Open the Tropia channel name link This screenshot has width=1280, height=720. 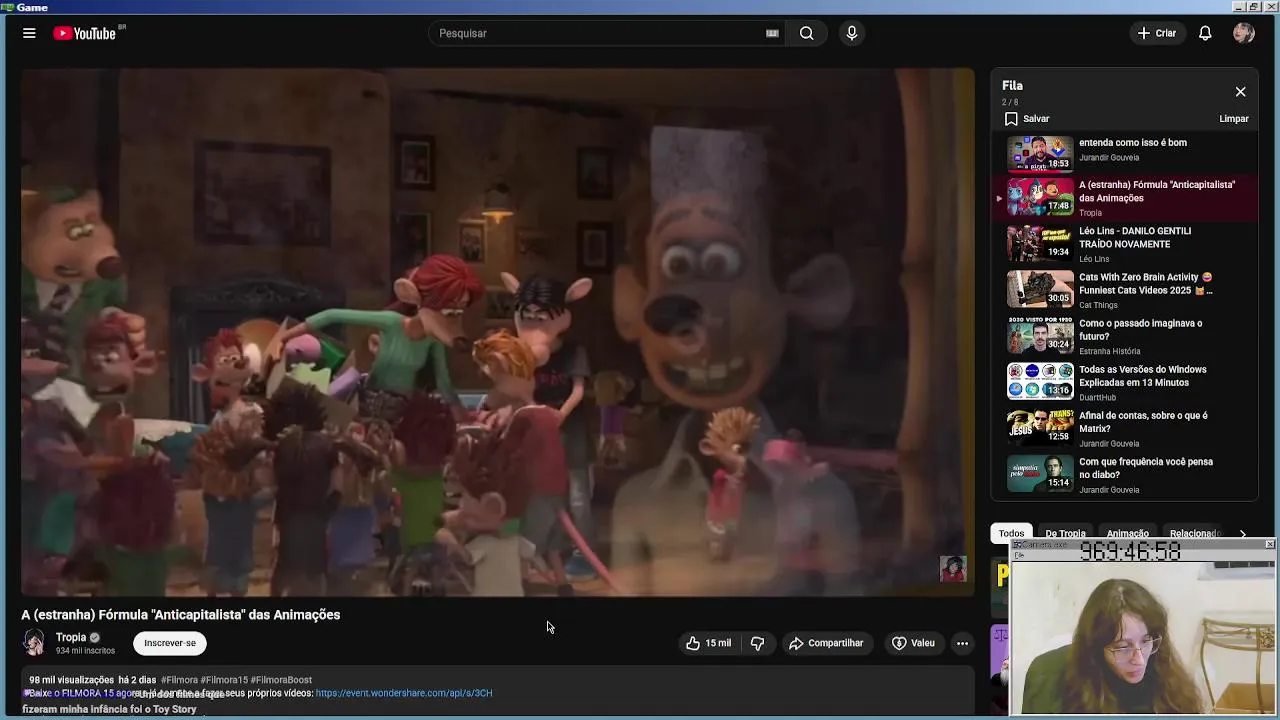[x=71, y=637]
